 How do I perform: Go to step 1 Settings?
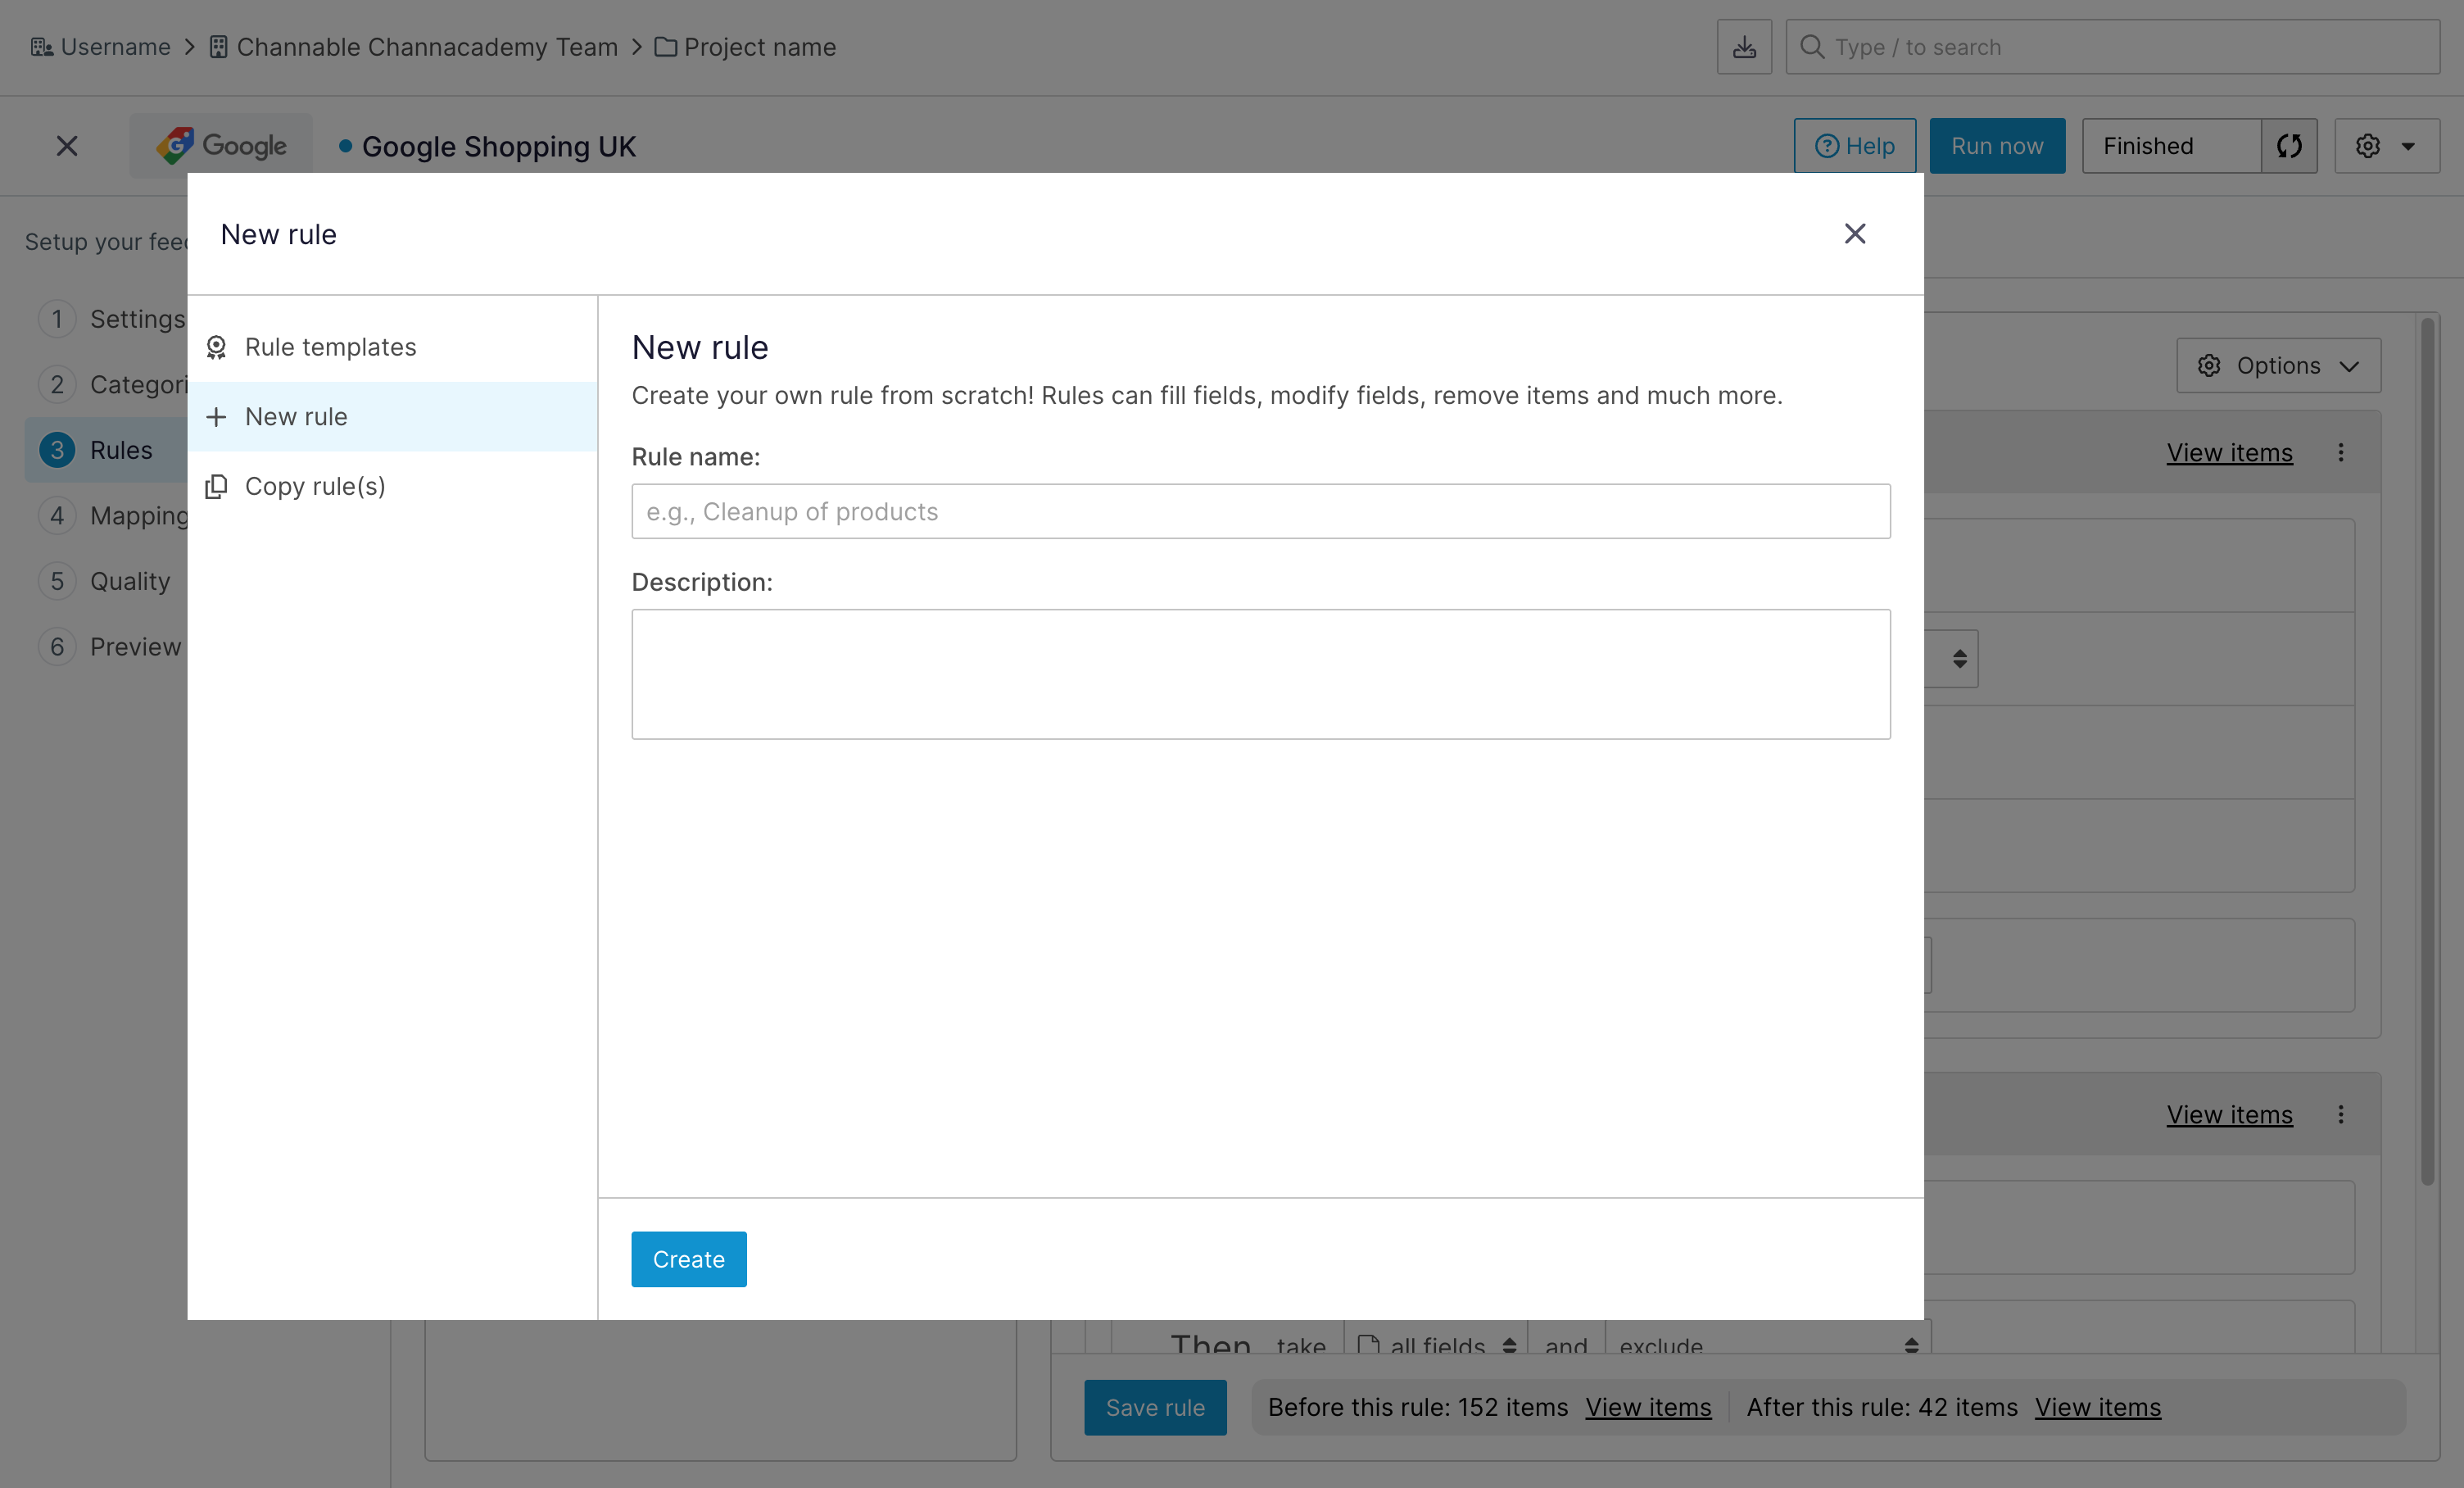pyautogui.click(x=112, y=319)
